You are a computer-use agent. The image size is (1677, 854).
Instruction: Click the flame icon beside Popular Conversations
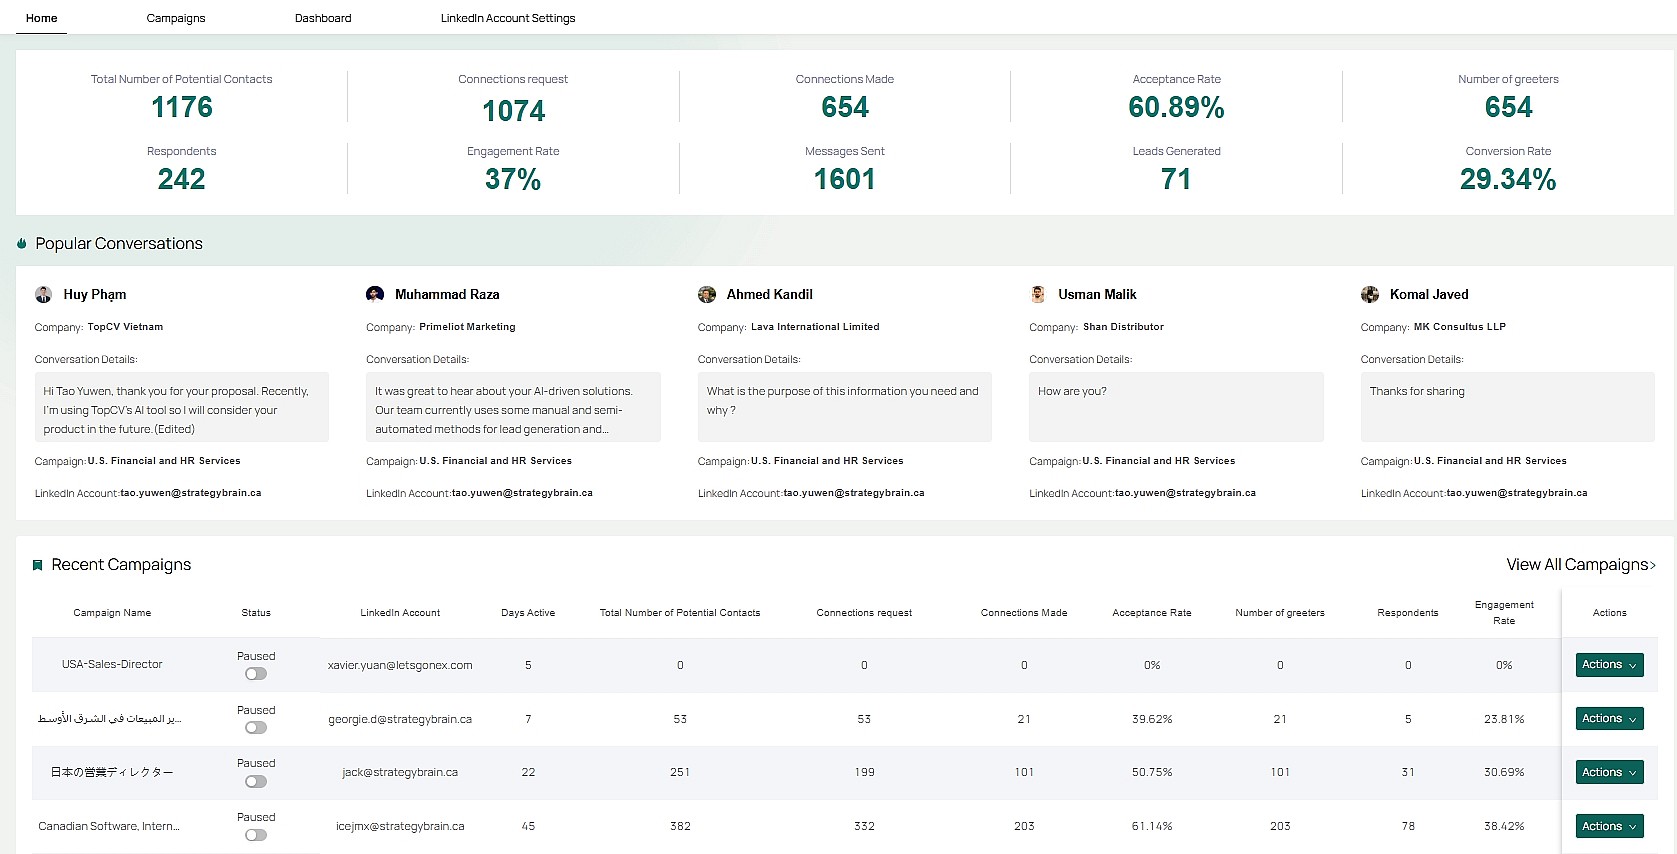[22, 244]
